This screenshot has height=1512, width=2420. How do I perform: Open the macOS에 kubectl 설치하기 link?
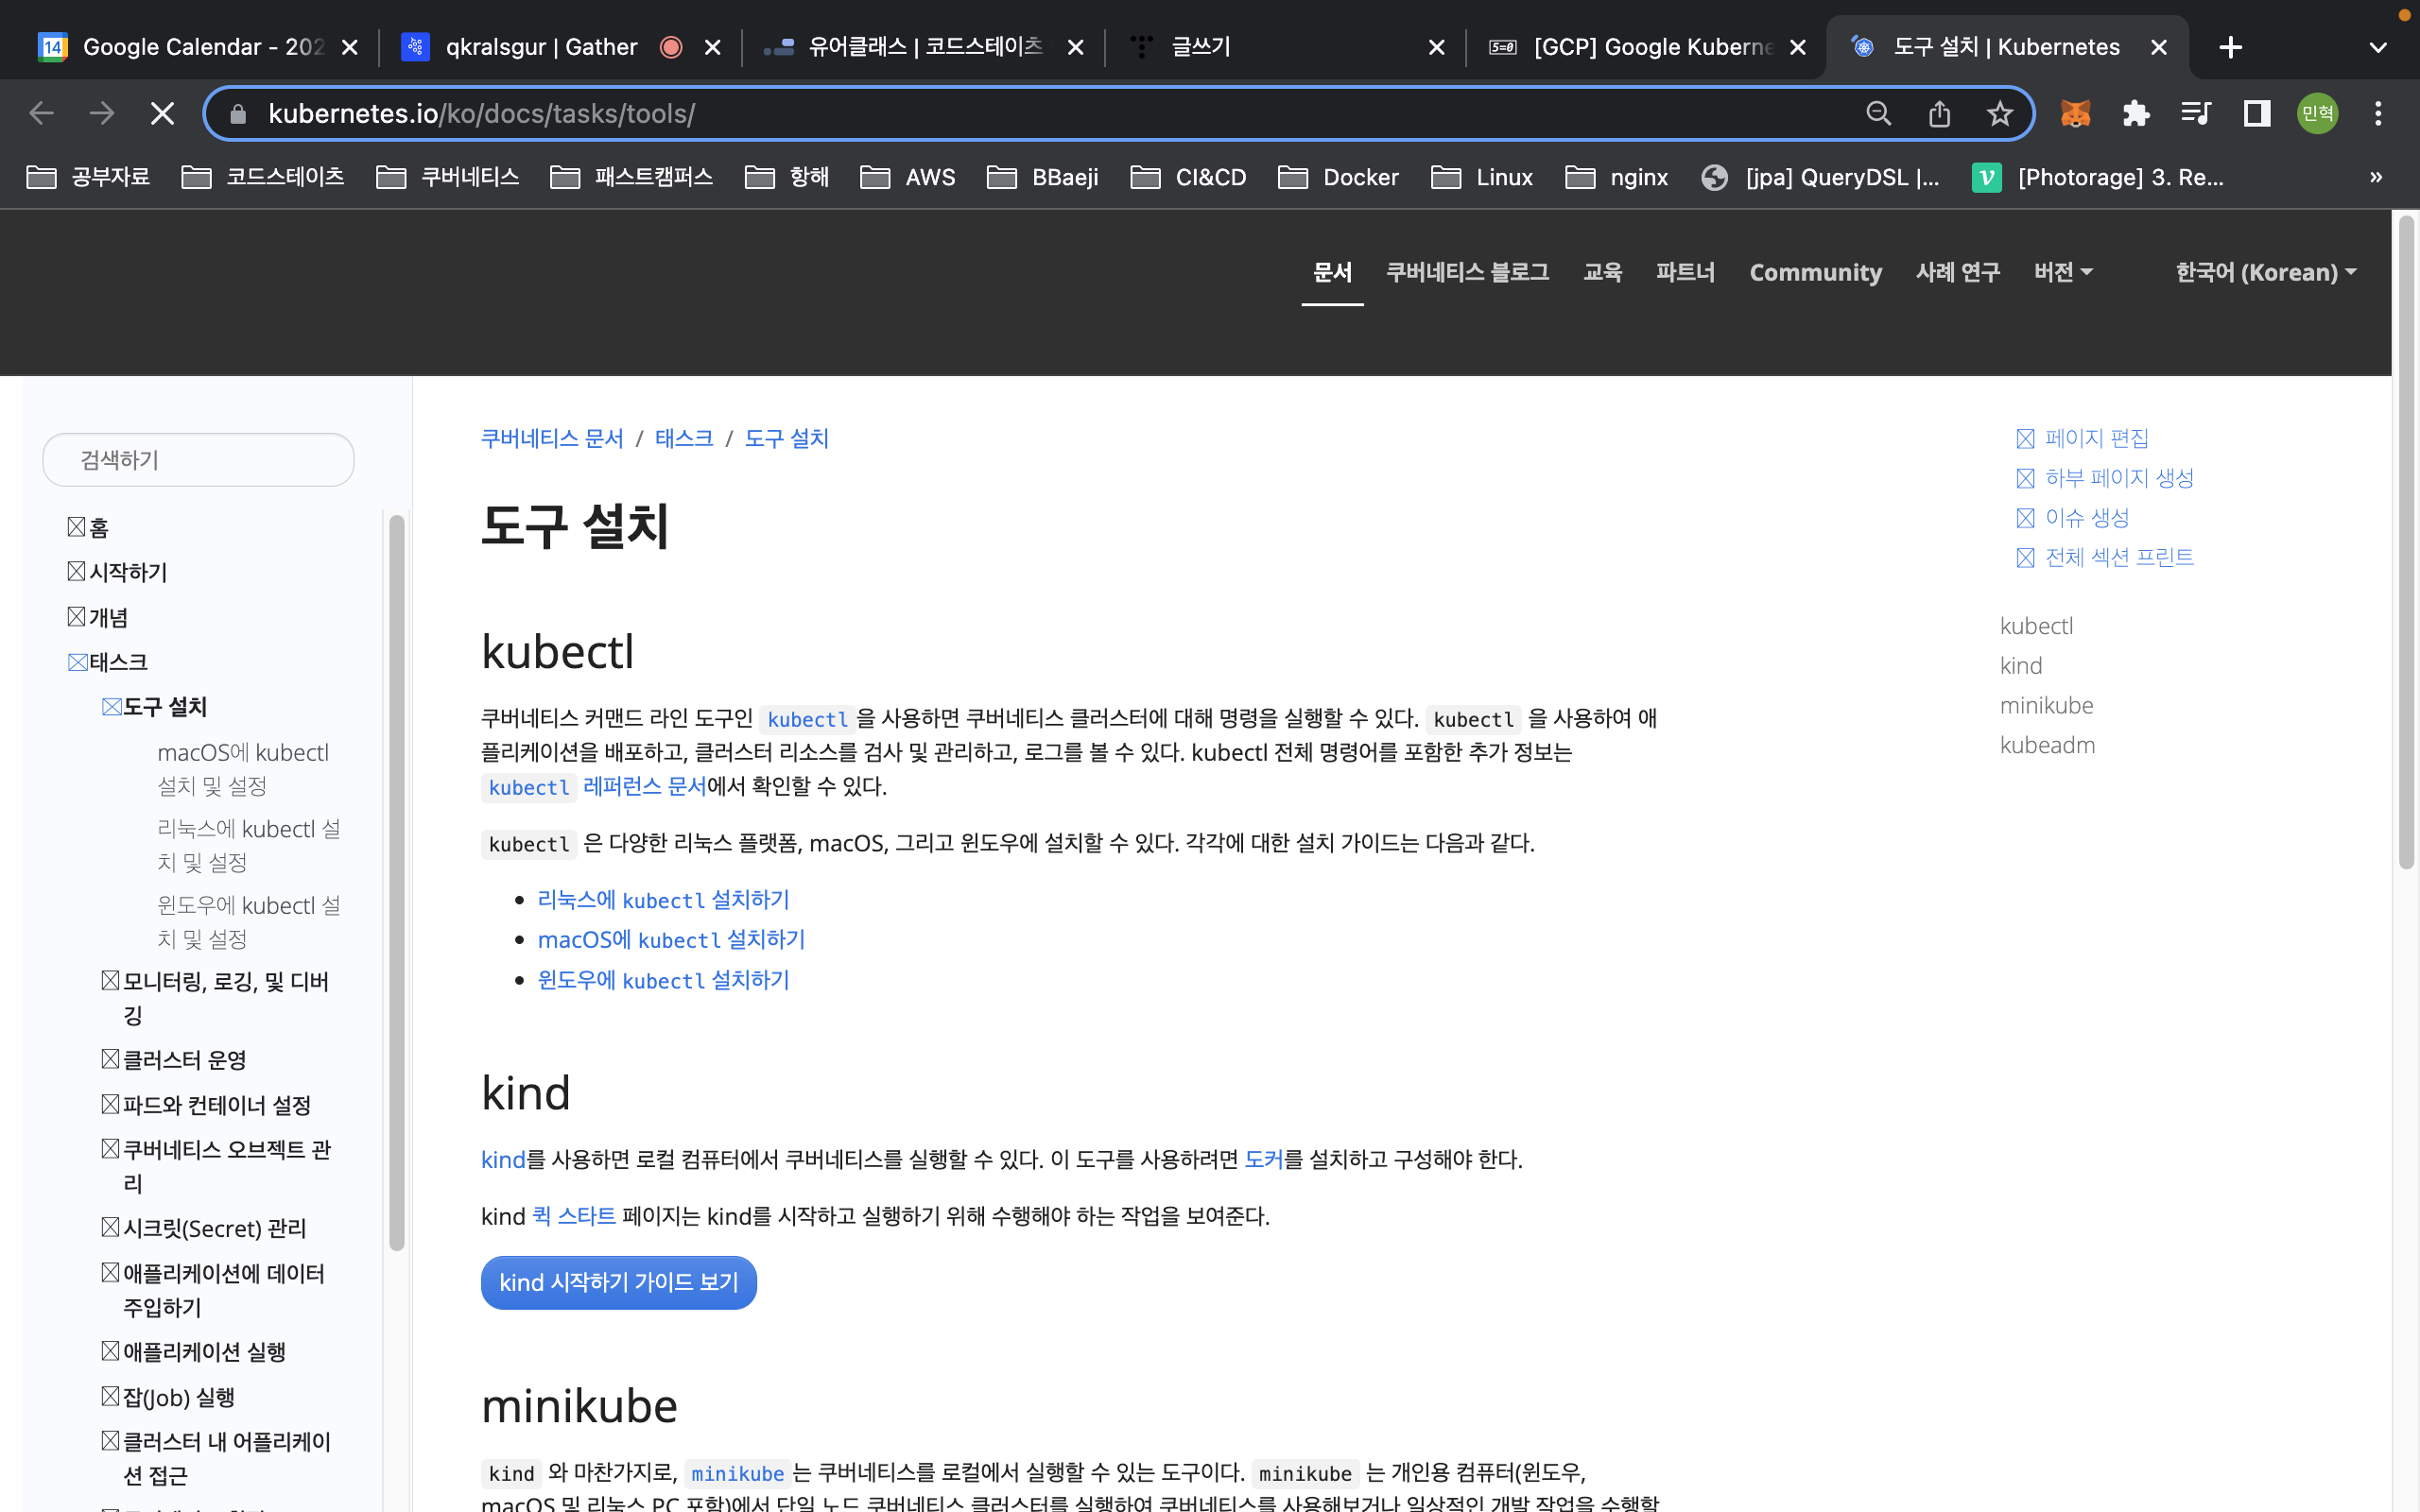pyautogui.click(x=671, y=940)
